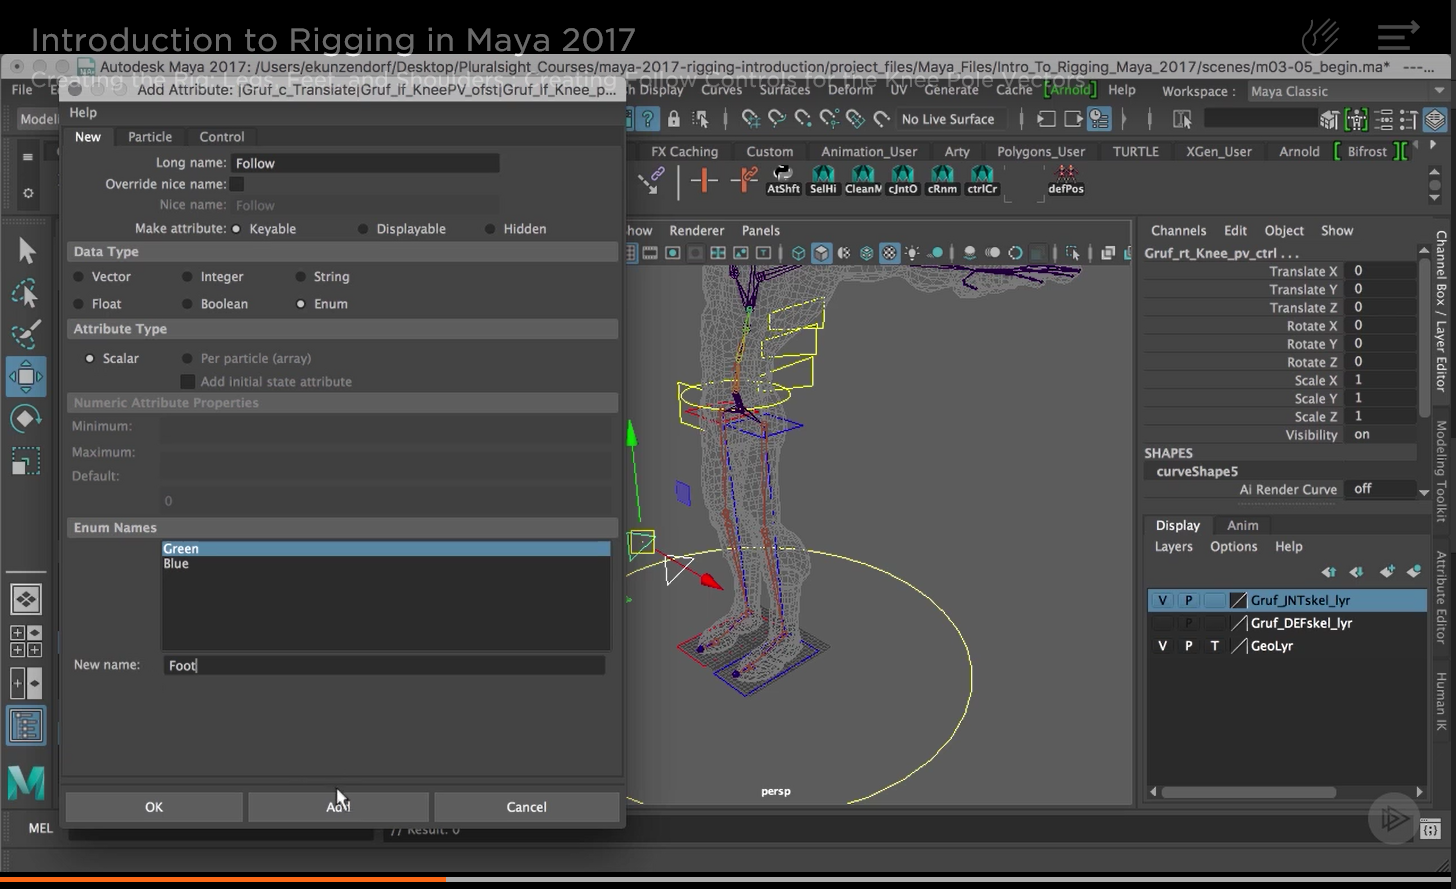Toggle smooth shade all in viewport toolbar
This screenshot has height=889, width=1456.
pyautogui.click(x=821, y=253)
